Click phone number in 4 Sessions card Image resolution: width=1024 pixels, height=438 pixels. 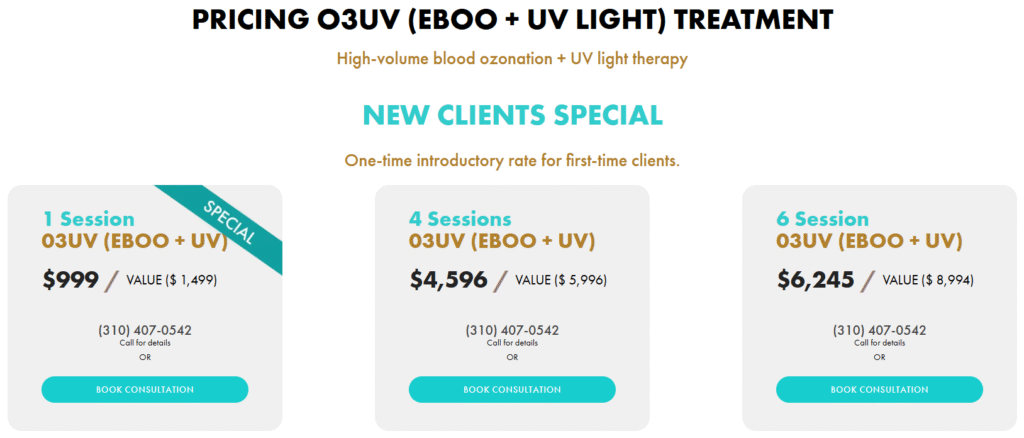[512, 331]
